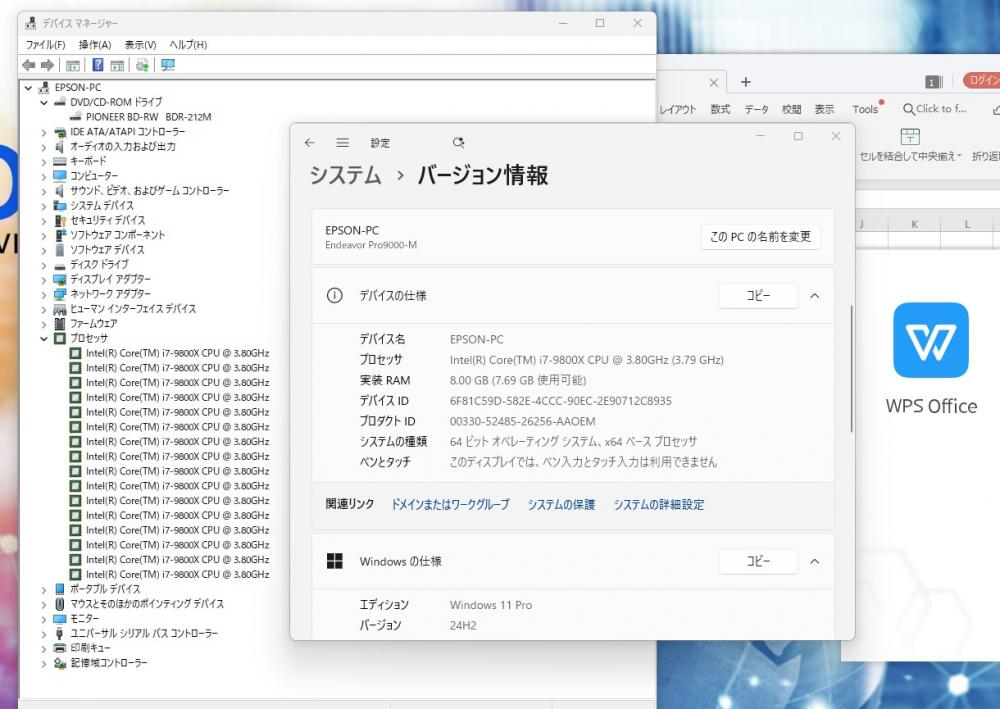Collapse the Windows の仕様 section chevron
This screenshot has width=1000, height=709.
tap(814, 561)
